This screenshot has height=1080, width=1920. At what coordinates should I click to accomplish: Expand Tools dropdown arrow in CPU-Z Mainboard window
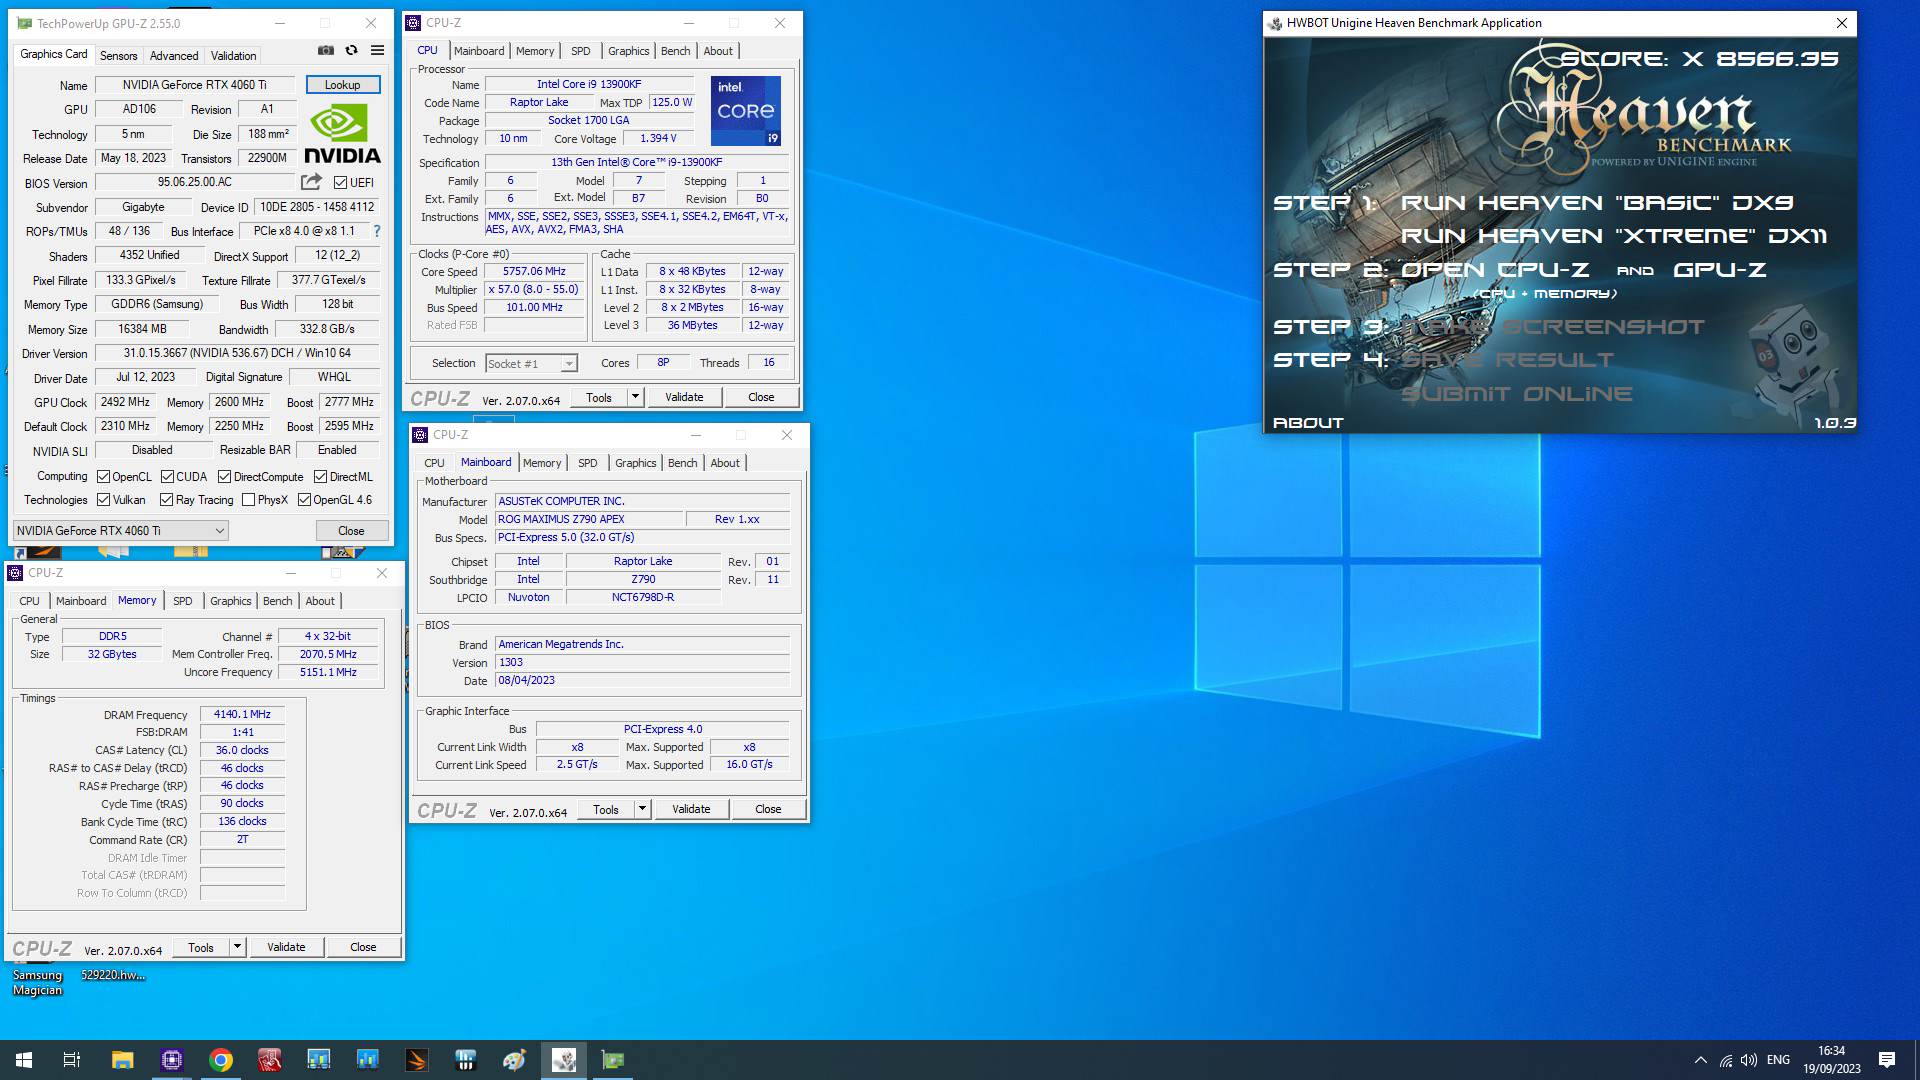pos(642,809)
